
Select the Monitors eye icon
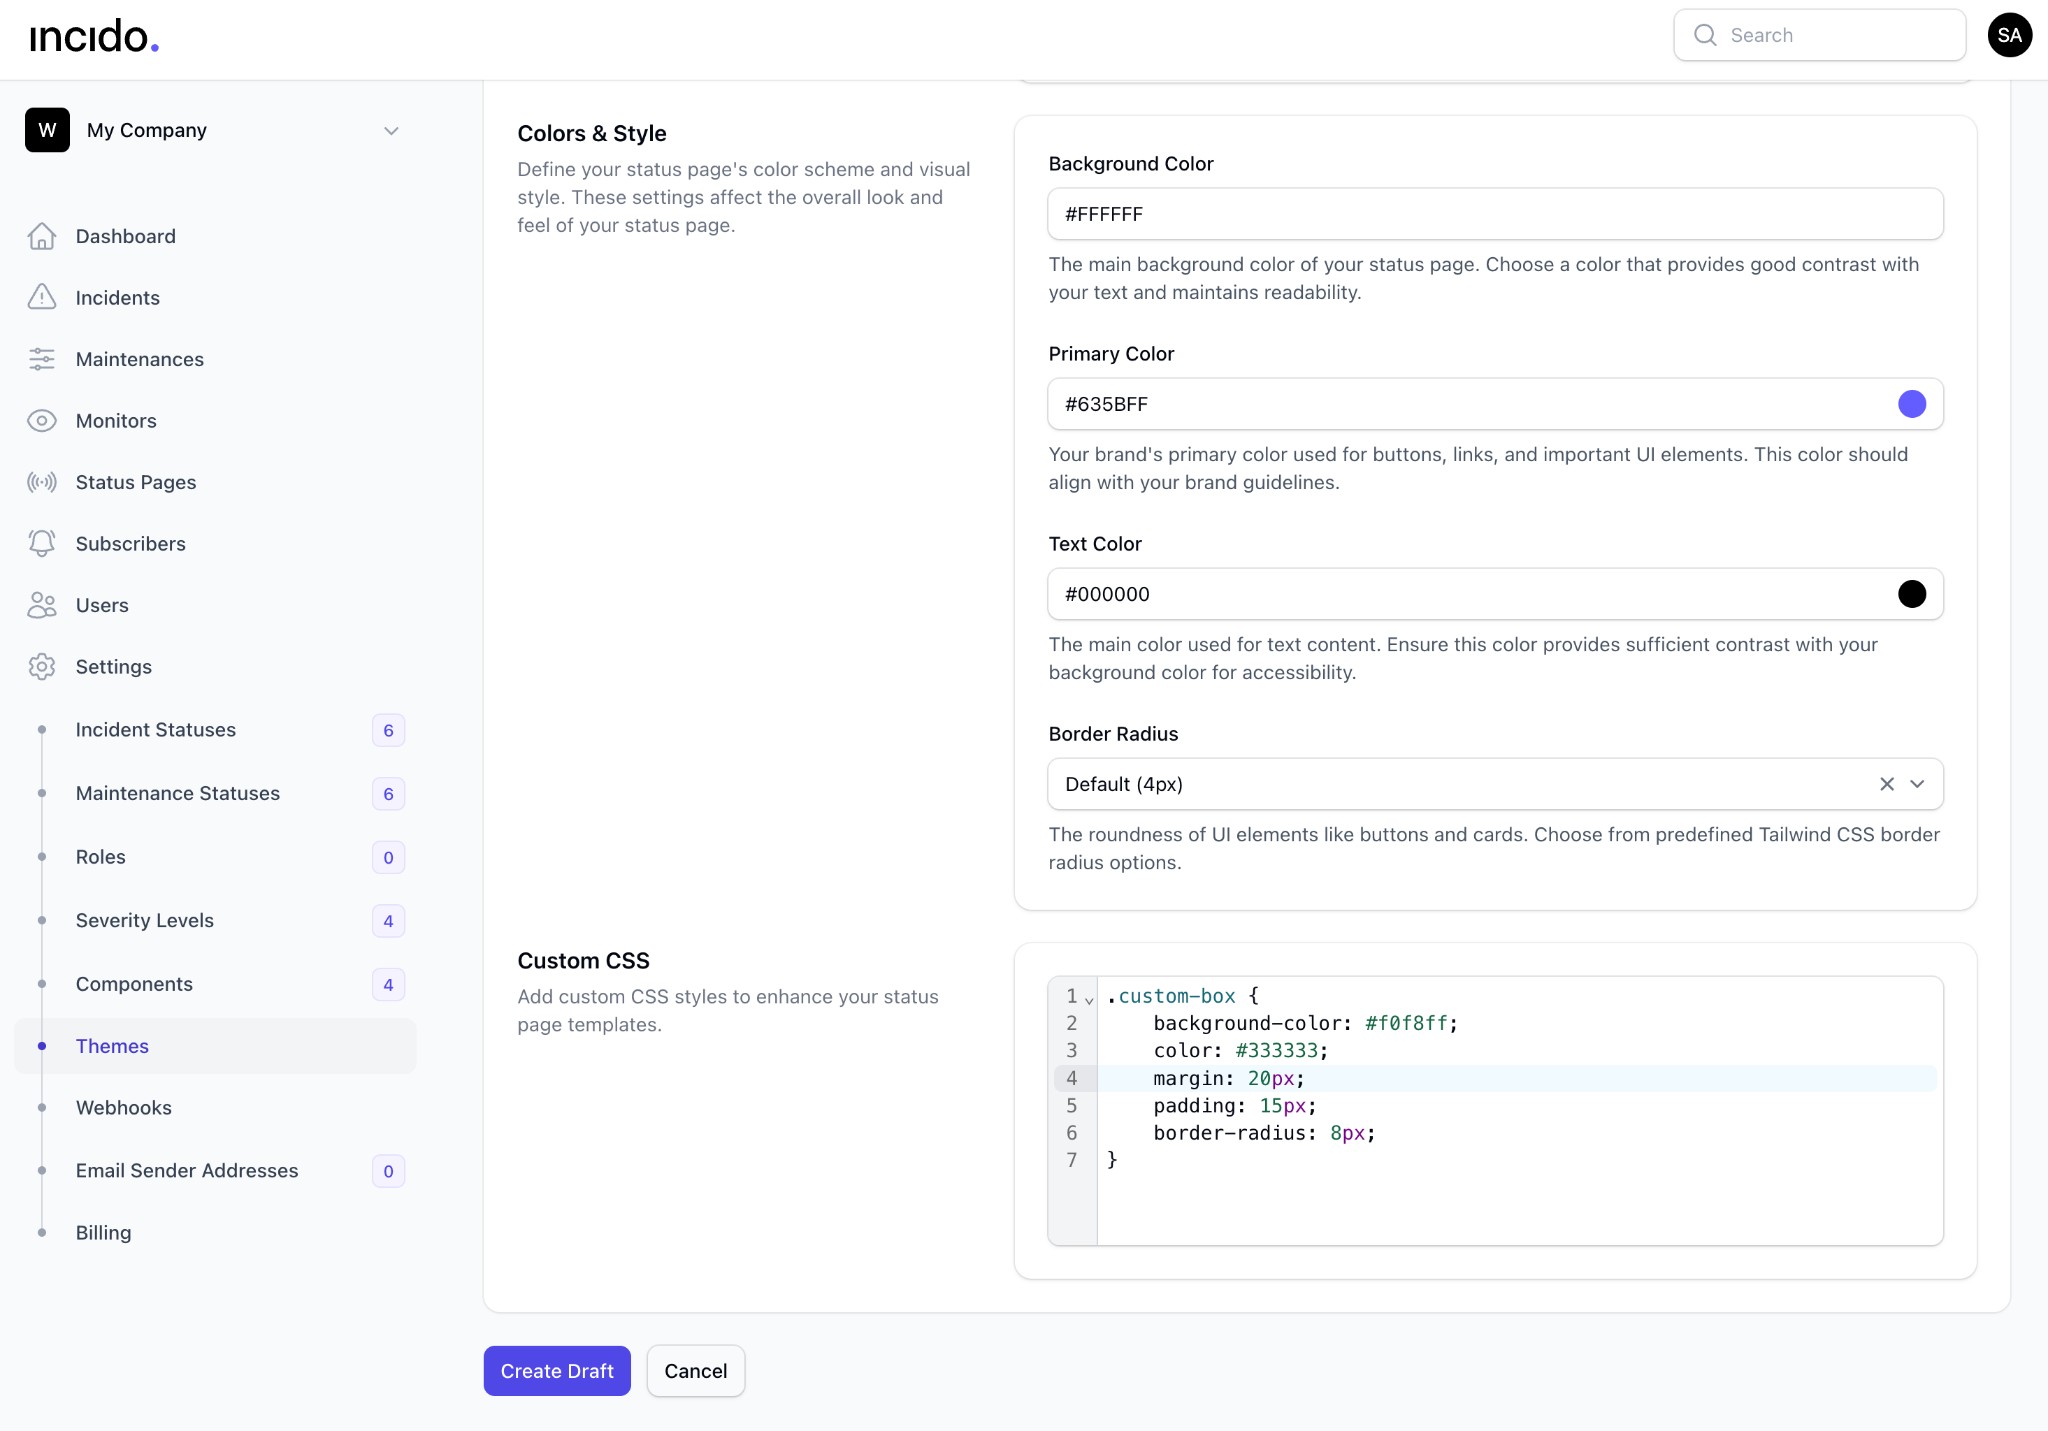click(x=42, y=420)
